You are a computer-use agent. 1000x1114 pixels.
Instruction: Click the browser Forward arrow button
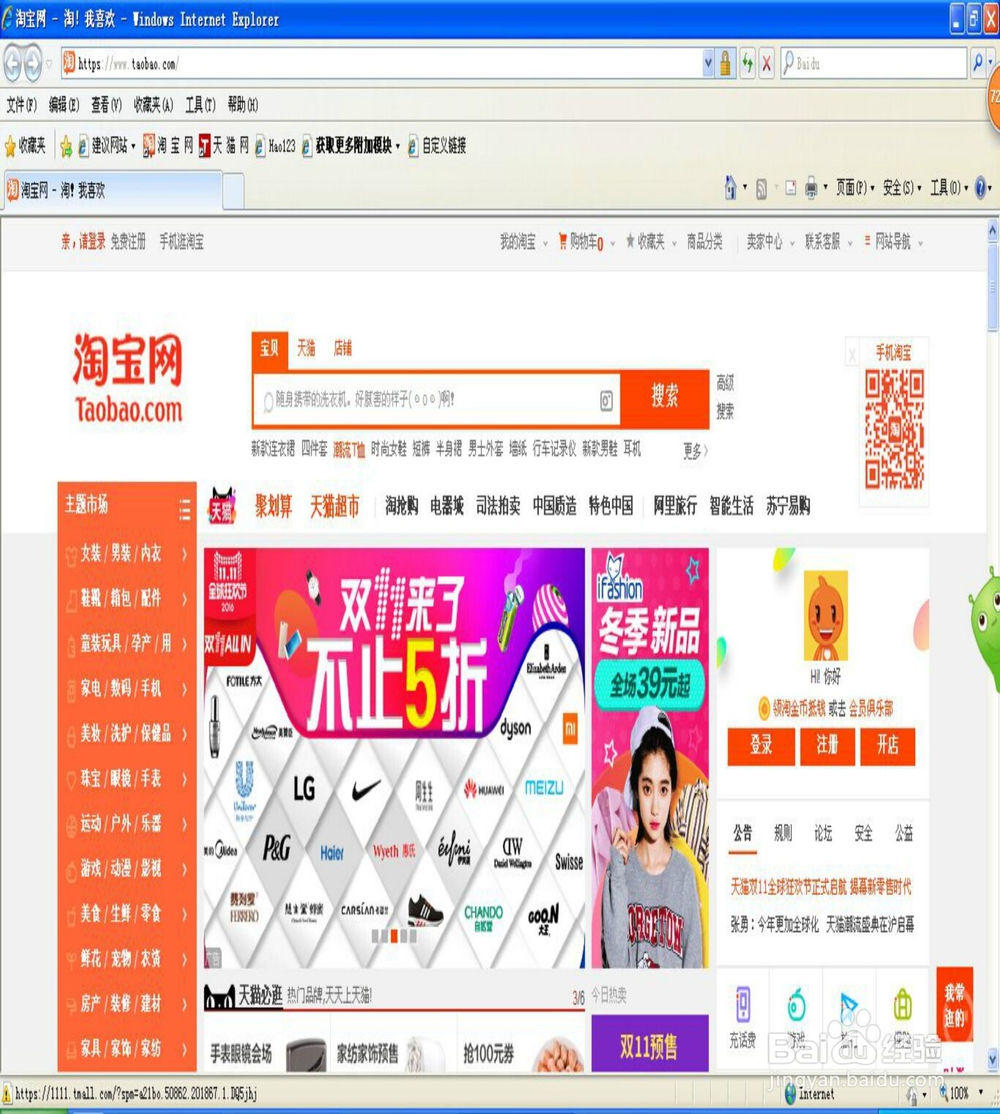click(33, 64)
